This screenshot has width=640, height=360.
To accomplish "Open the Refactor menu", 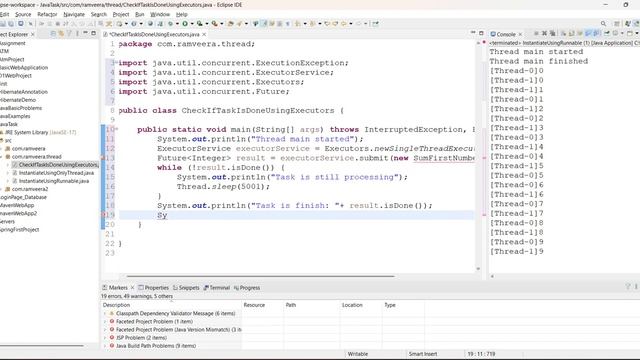I will point(47,14).
